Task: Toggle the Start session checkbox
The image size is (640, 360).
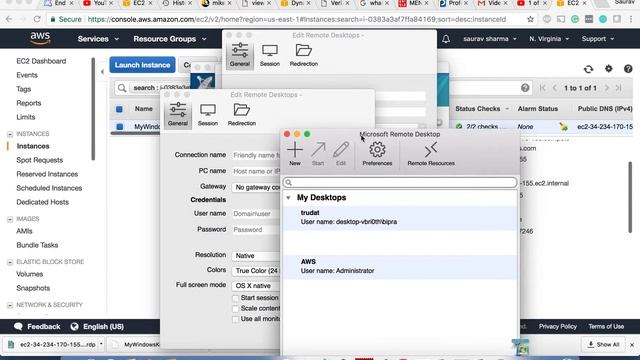Action: 236,298
